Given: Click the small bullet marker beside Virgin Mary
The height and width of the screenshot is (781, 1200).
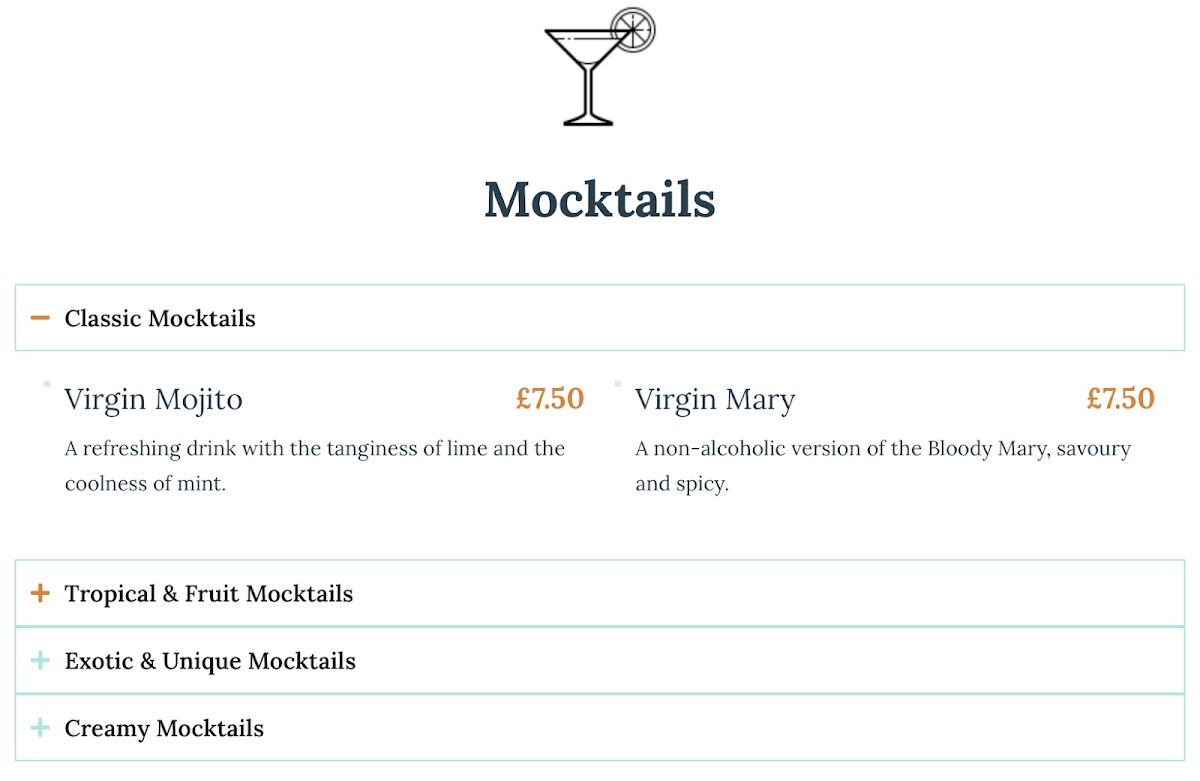Looking at the screenshot, I should click(617, 383).
